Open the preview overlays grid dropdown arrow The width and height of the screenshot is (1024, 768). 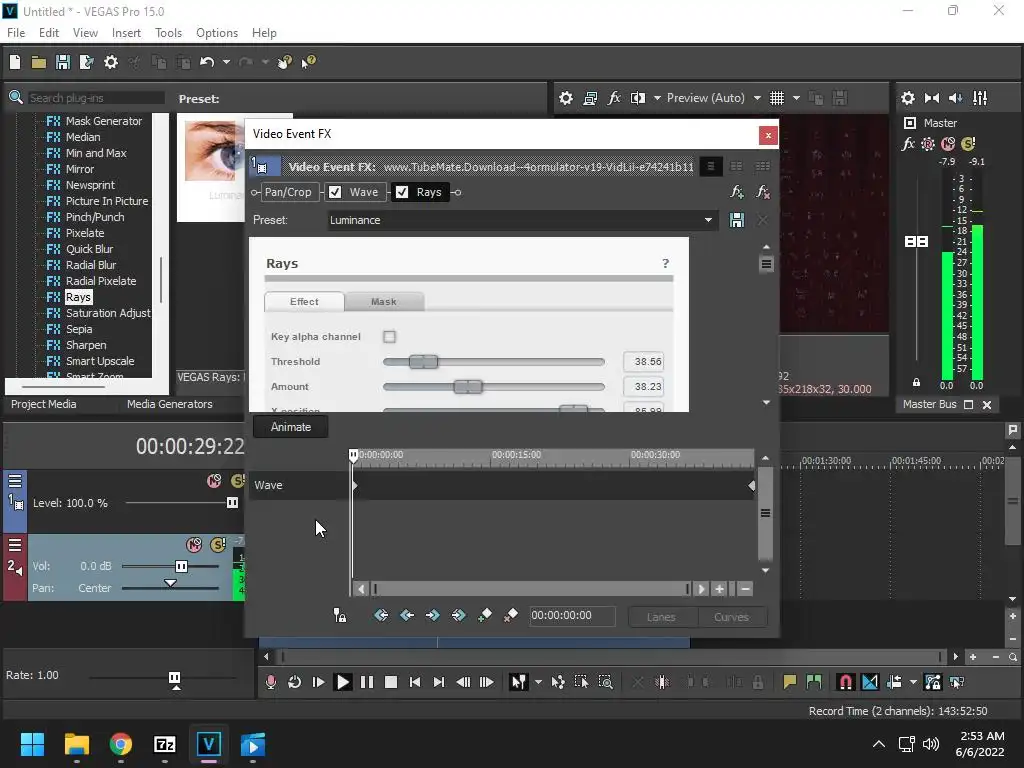[796, 98]
